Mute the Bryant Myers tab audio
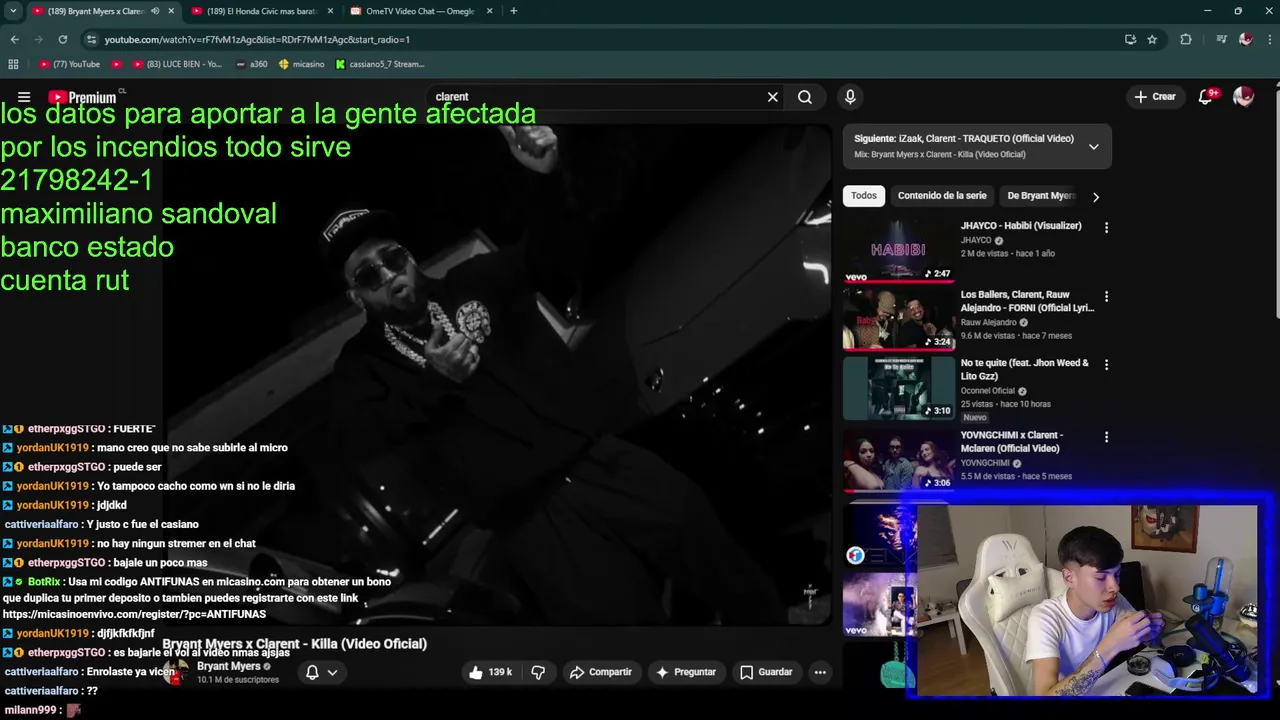The height and width of the screenshot is (720, 1280). pyautogui.click(x=155, y=11)
